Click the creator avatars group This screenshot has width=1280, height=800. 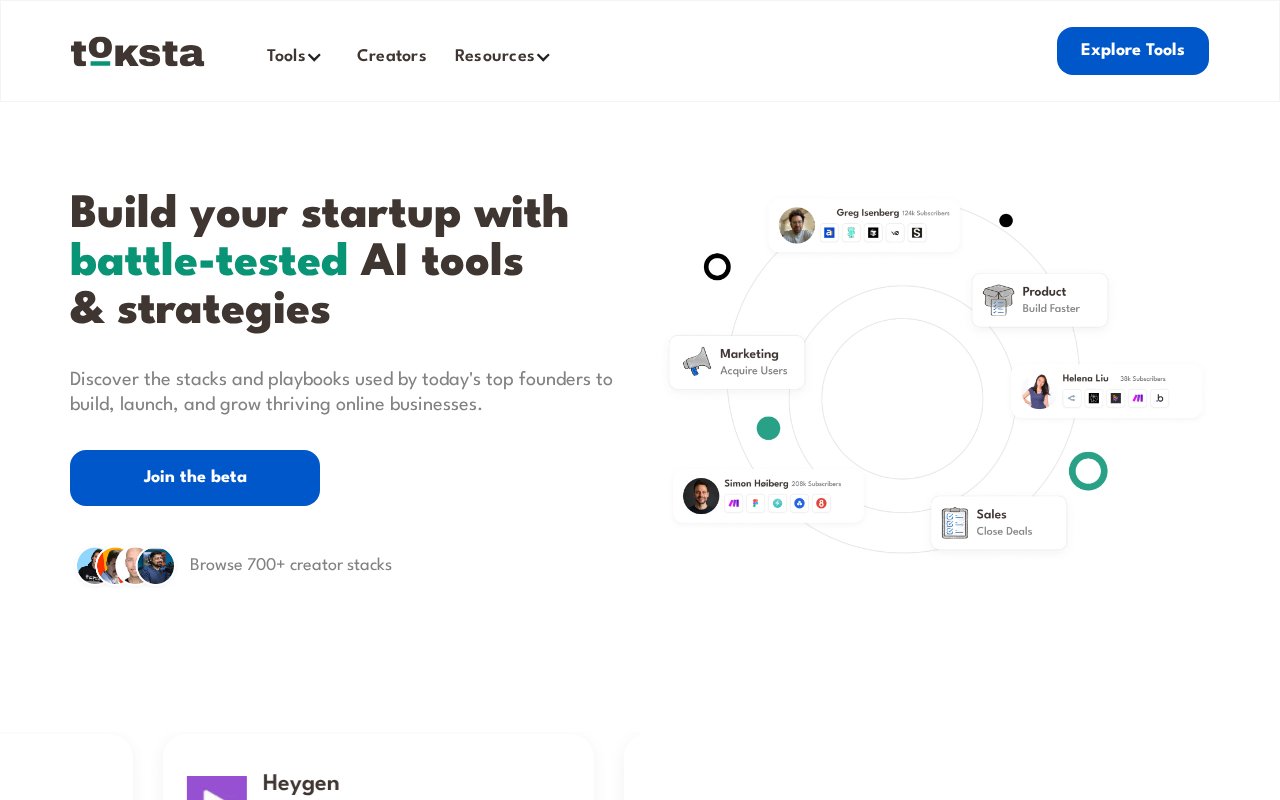(x=126, y=566)
